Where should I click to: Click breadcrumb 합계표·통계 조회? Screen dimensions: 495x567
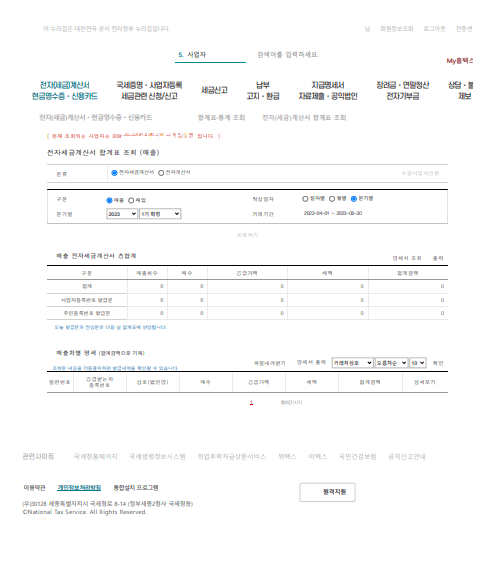tap(221, 118)
